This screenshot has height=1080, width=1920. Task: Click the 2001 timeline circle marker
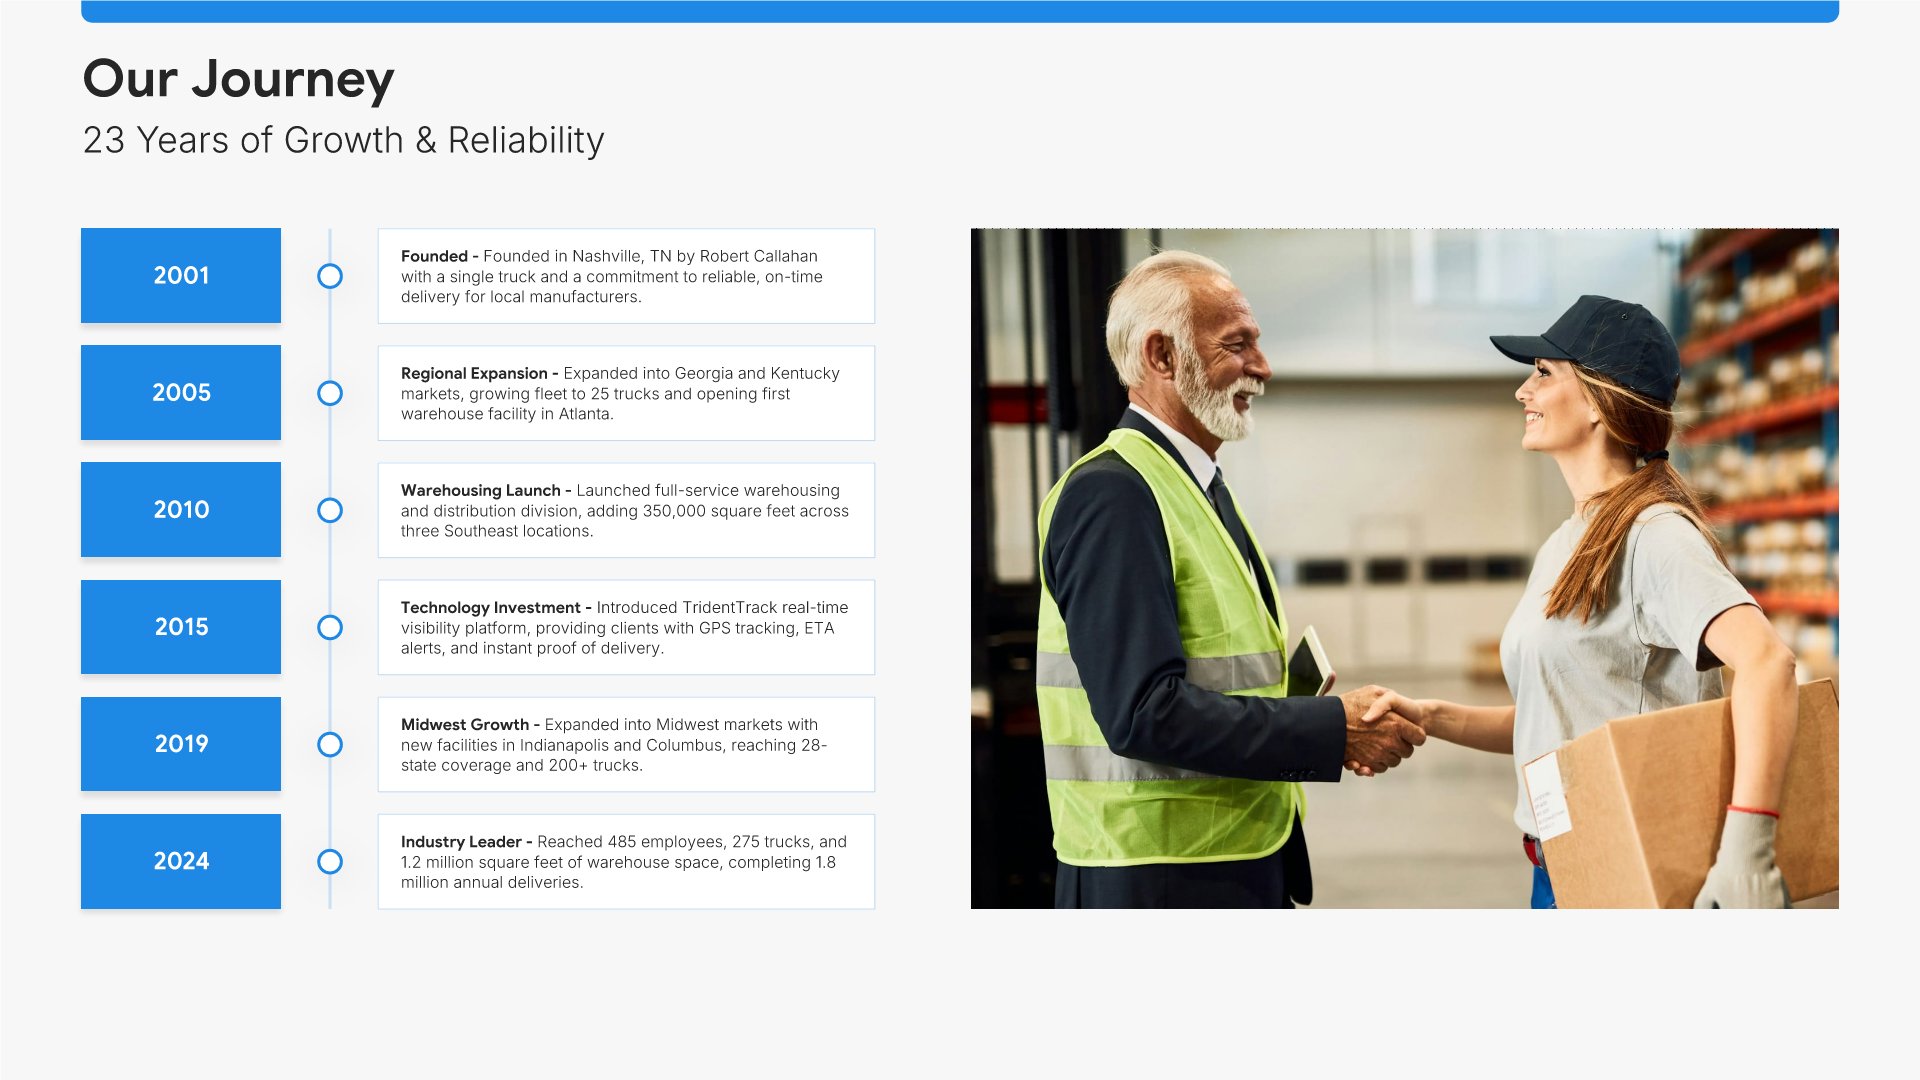coord(330,276)
